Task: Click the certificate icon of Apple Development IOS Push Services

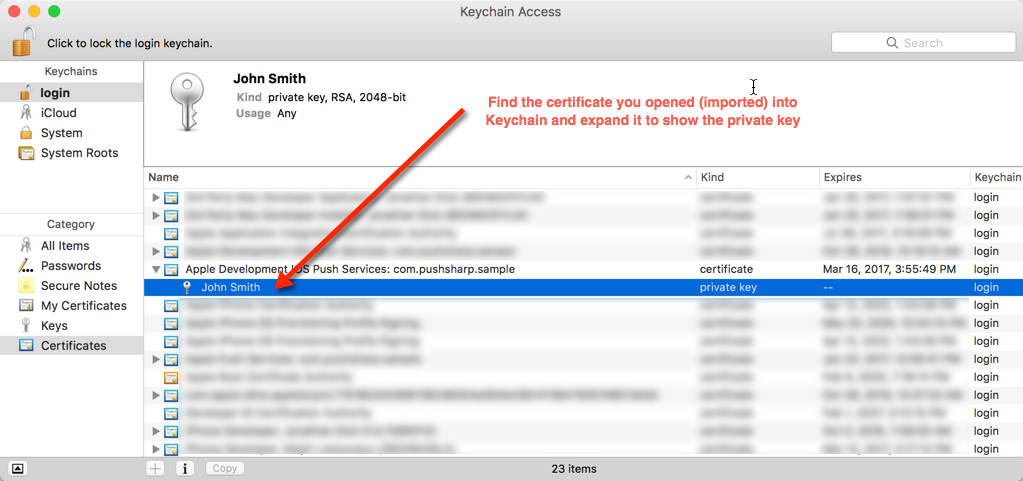Action: tap(171, 270)
